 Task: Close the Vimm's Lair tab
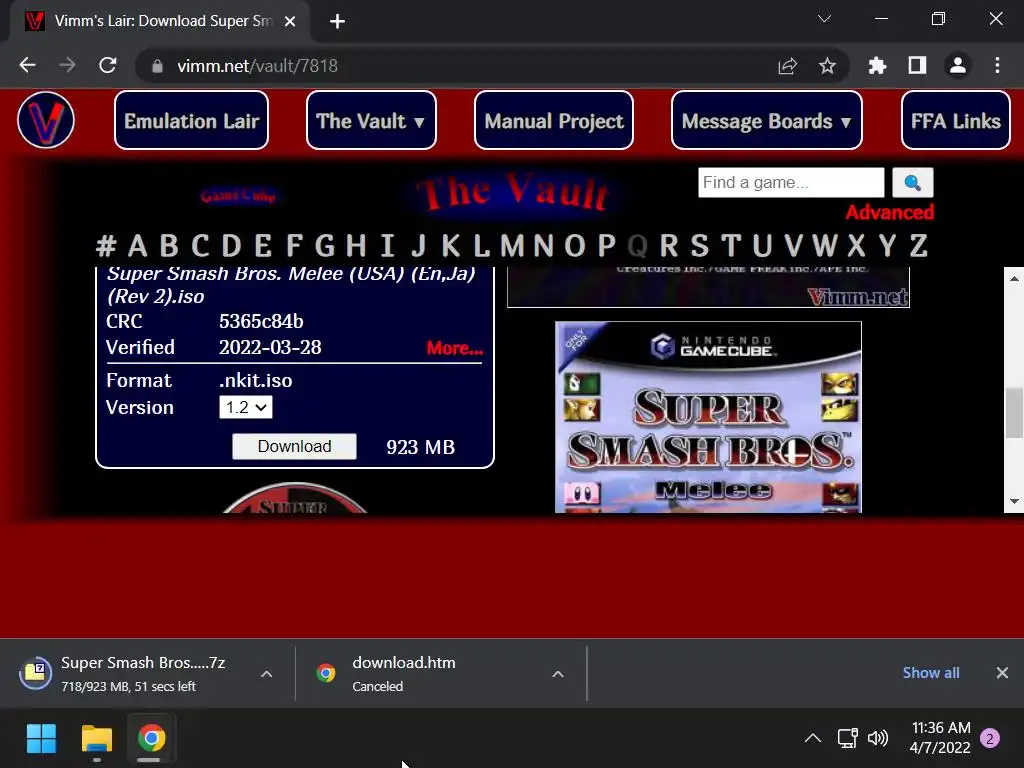click(x=290, y=22)
